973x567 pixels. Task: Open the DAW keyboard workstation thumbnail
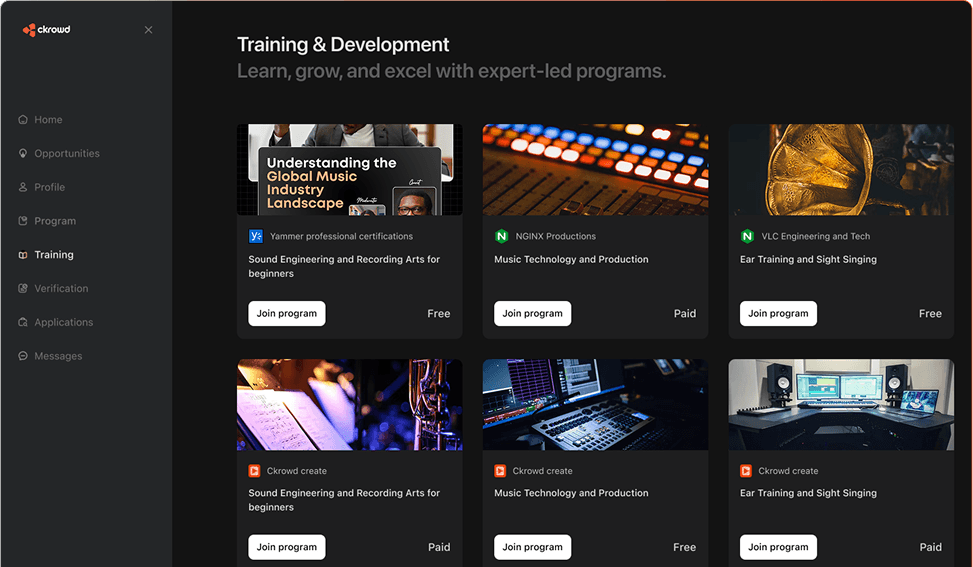[x=595, y=404]
